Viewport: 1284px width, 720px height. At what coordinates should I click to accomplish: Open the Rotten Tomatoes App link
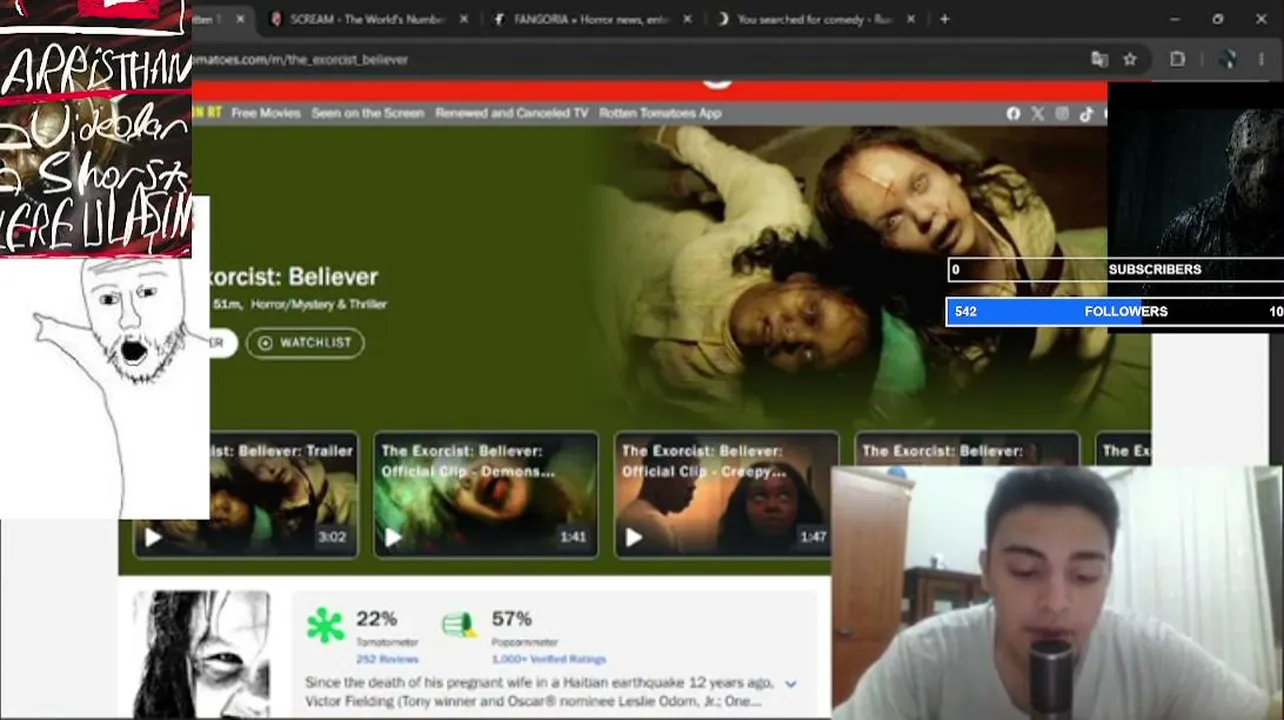pyautogui.click(x=660, y=113)
